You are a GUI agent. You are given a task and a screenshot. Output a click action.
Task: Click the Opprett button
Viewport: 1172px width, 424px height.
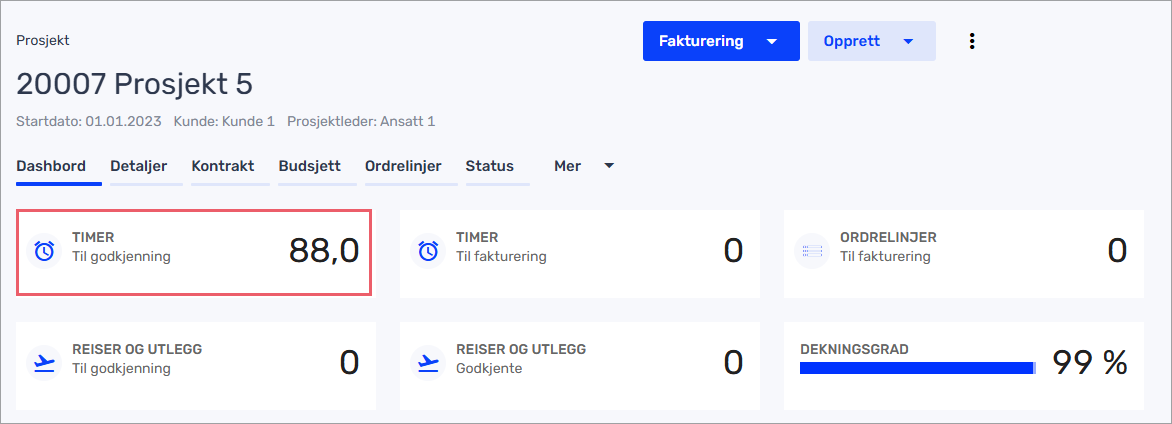[x=852, y=42]
